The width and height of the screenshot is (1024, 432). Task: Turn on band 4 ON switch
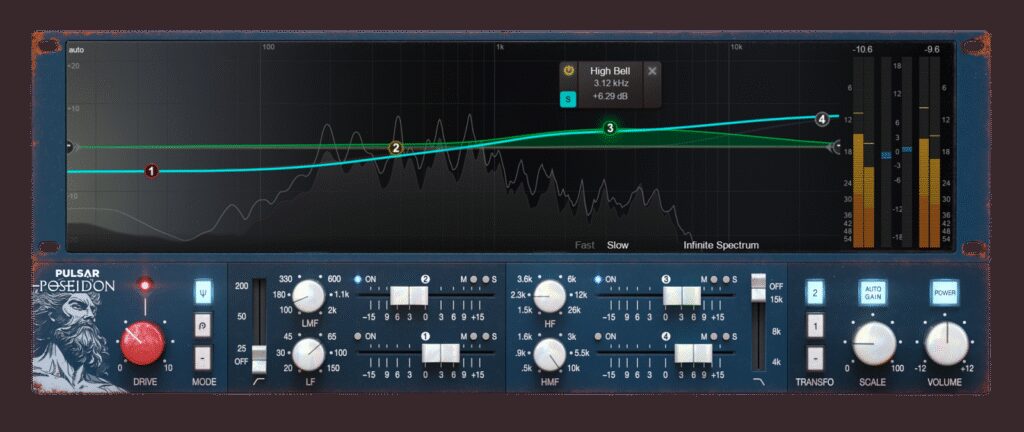599,336
